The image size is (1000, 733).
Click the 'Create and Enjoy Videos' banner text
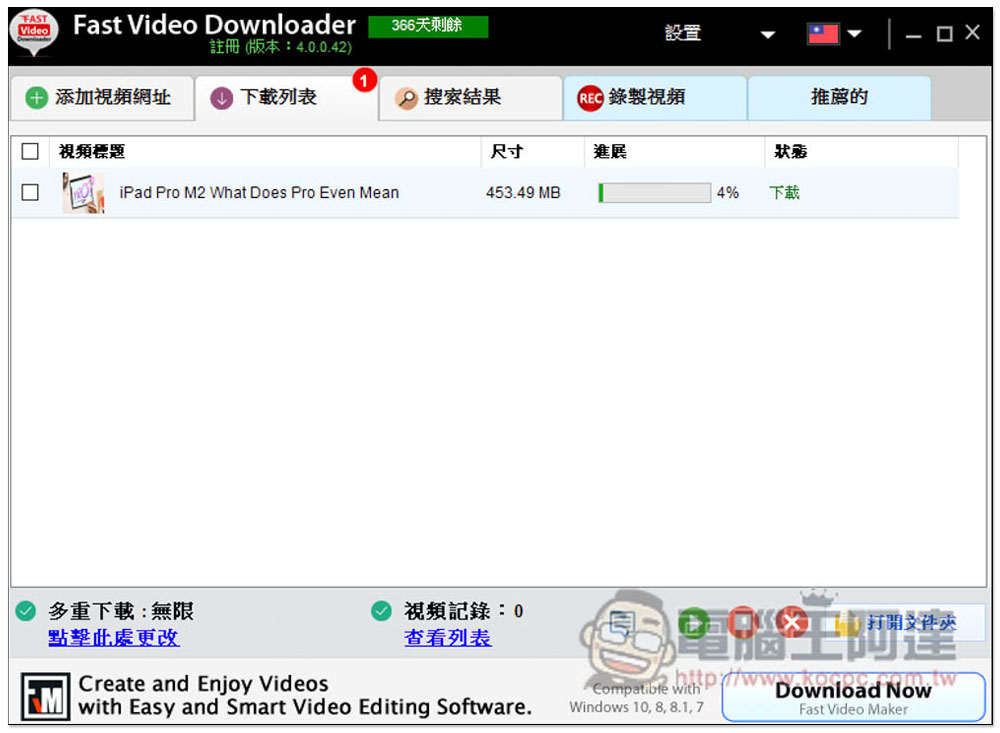tap(203, 684)
